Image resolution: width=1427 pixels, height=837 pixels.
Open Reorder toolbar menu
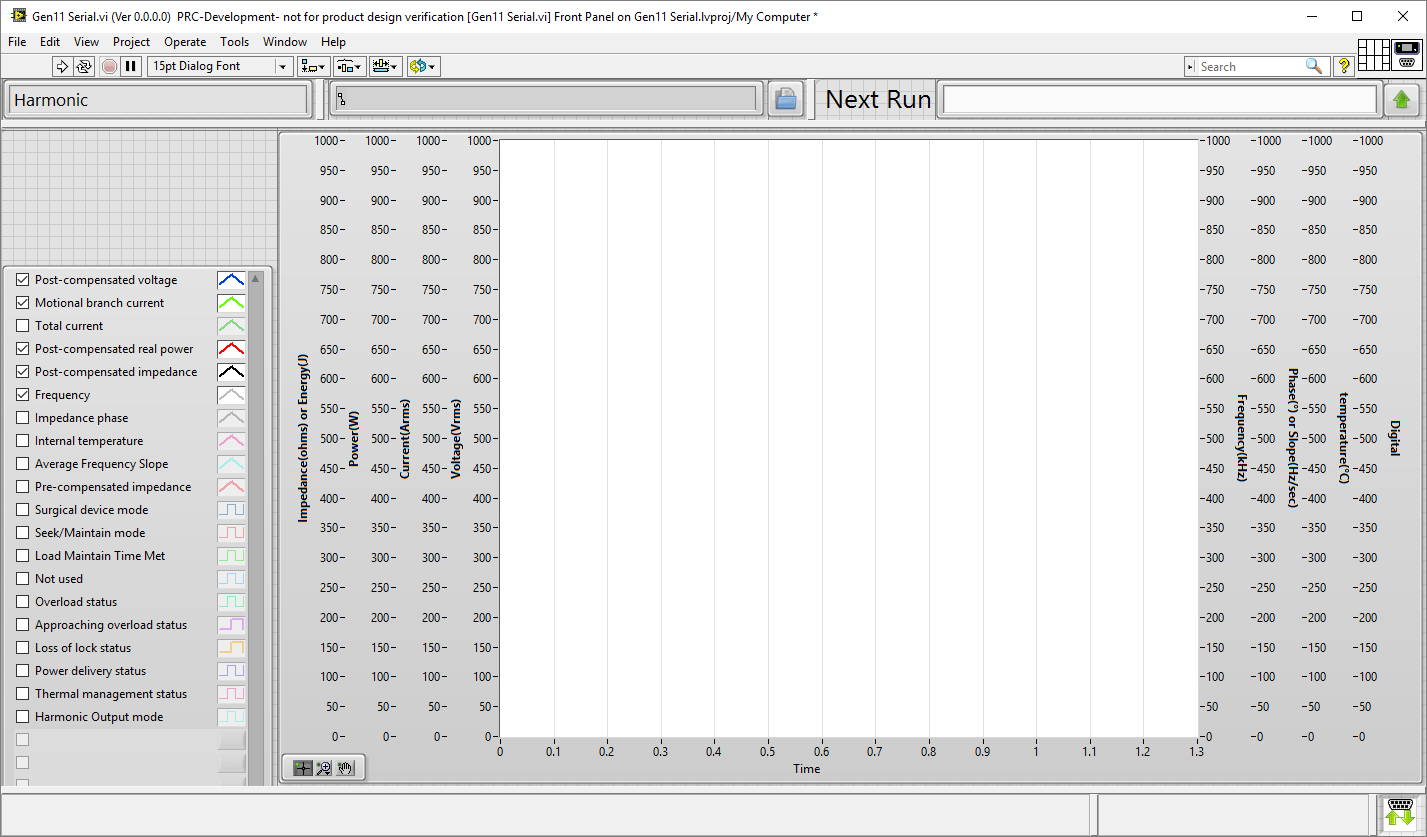pyautogui.click(x=423, y=66)
